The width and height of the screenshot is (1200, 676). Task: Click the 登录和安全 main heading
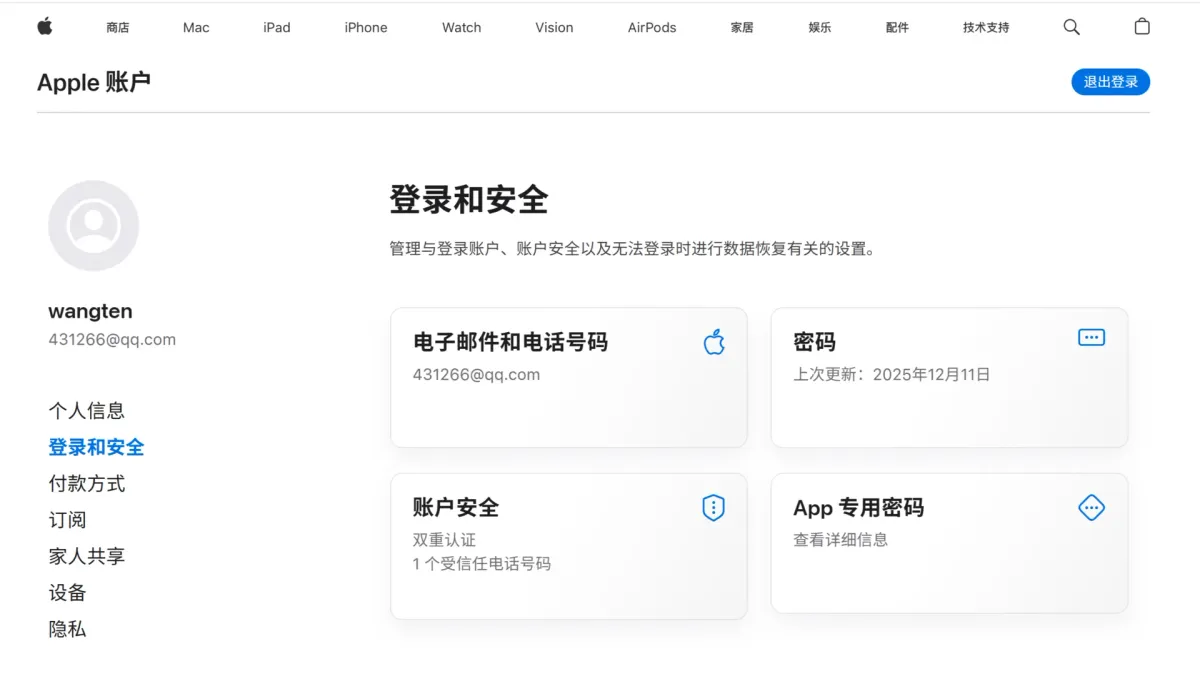tap(469, 200)
